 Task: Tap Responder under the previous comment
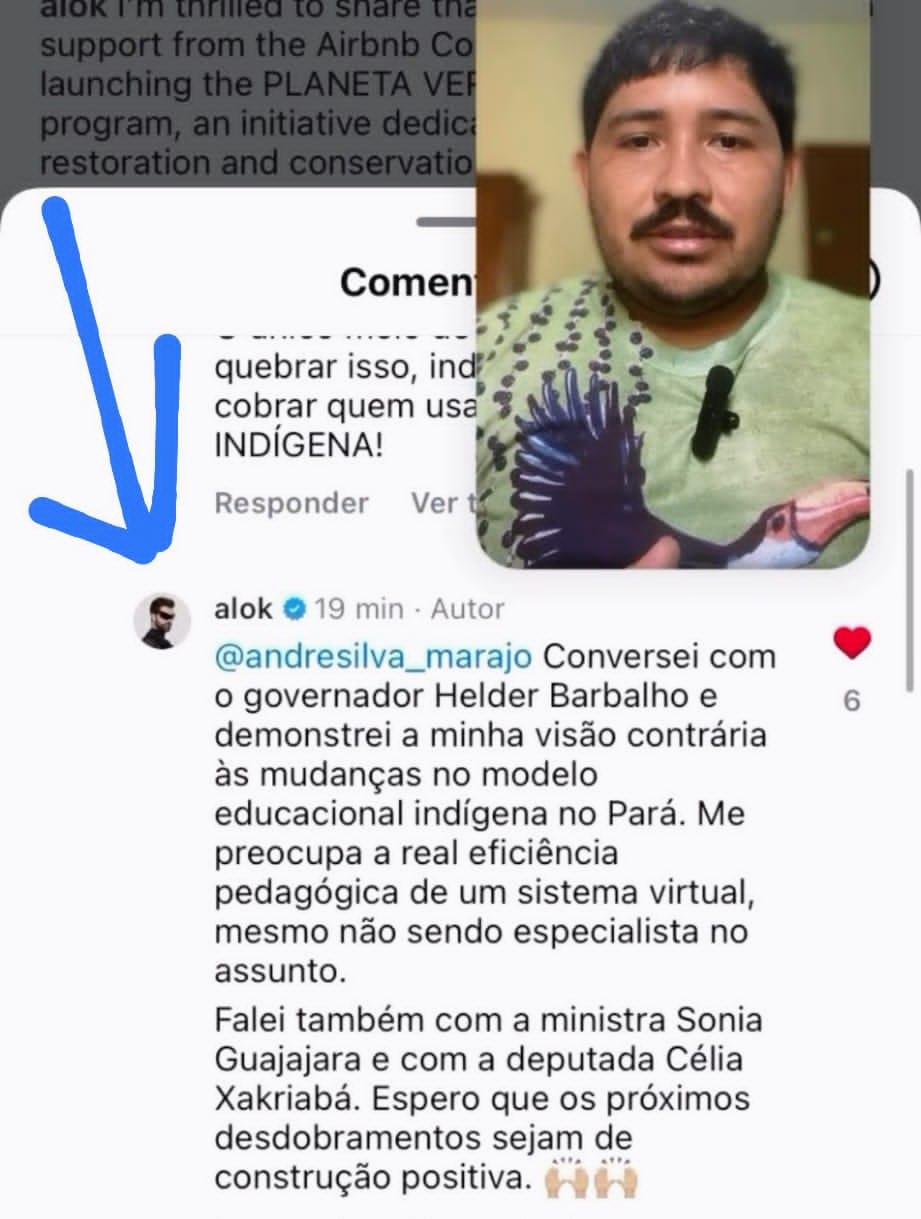point(291,502)
